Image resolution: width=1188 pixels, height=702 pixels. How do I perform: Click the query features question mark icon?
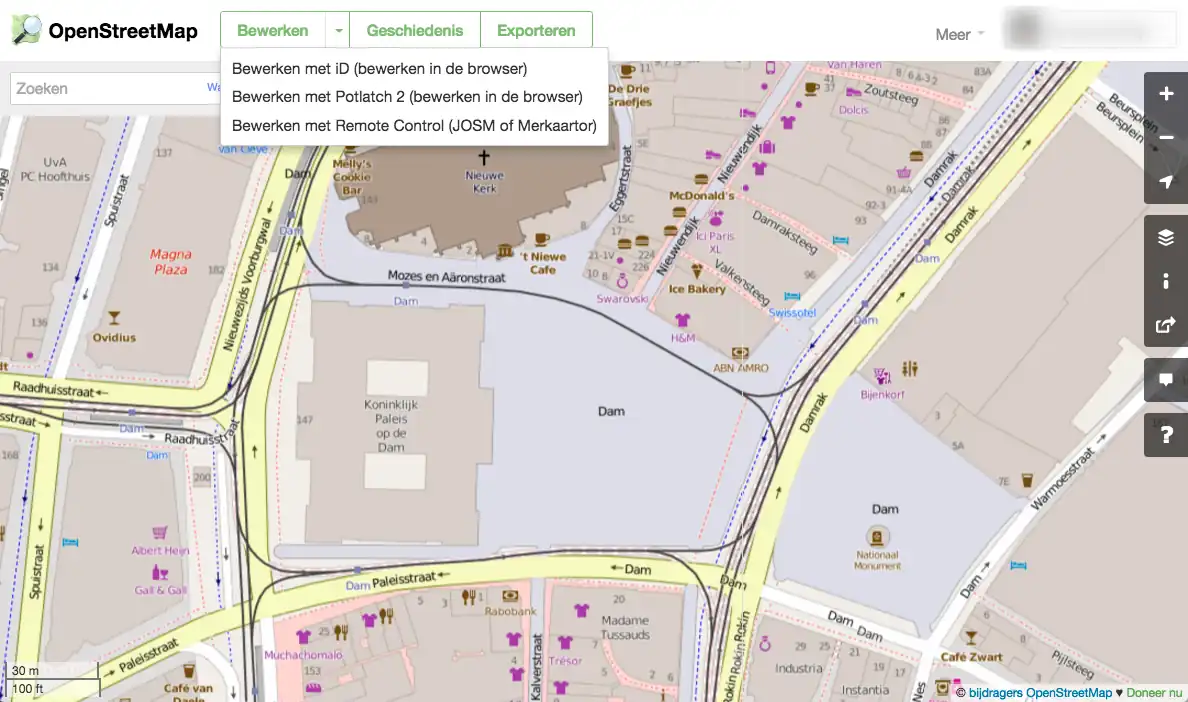click(1166, 435)
